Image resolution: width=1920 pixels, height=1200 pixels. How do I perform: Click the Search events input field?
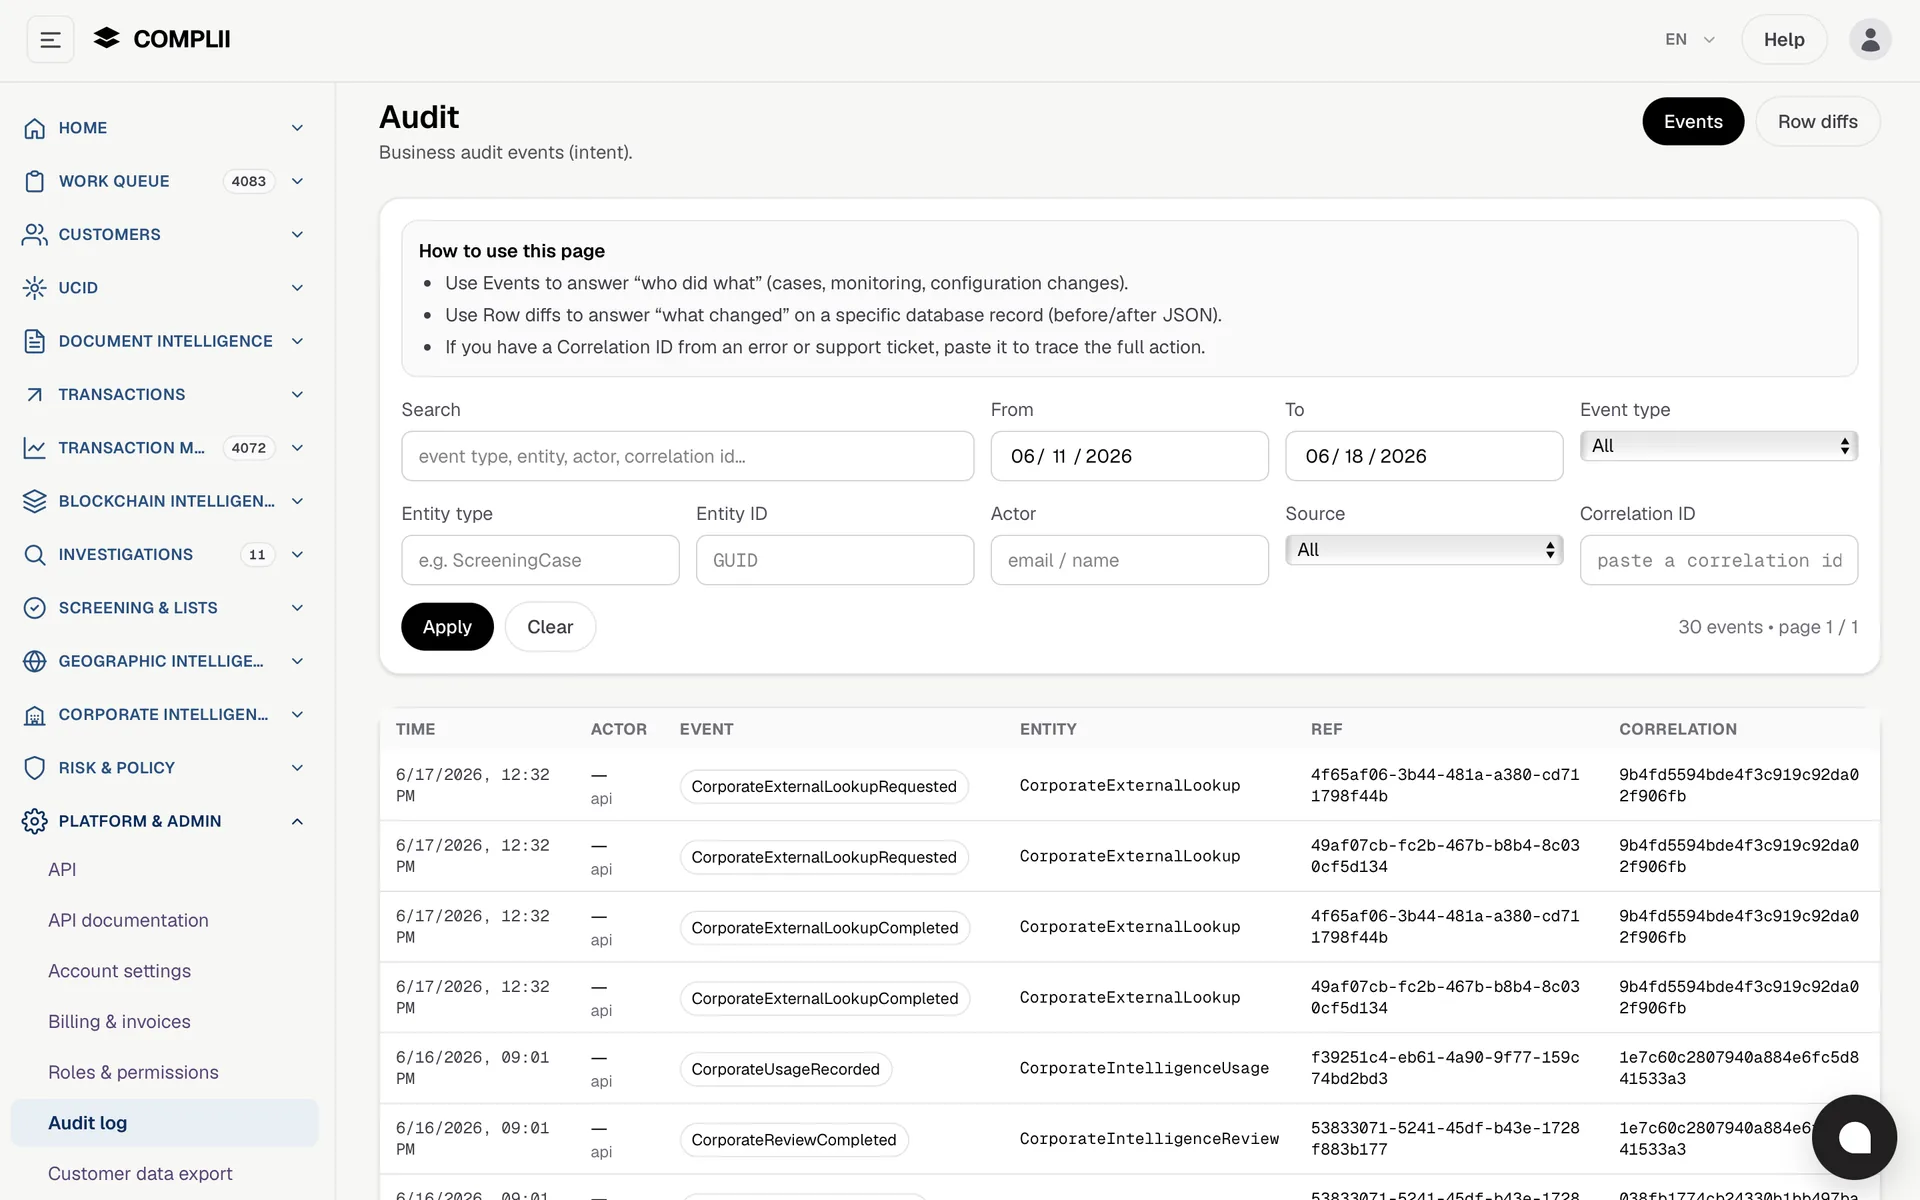tap(687, 456)
